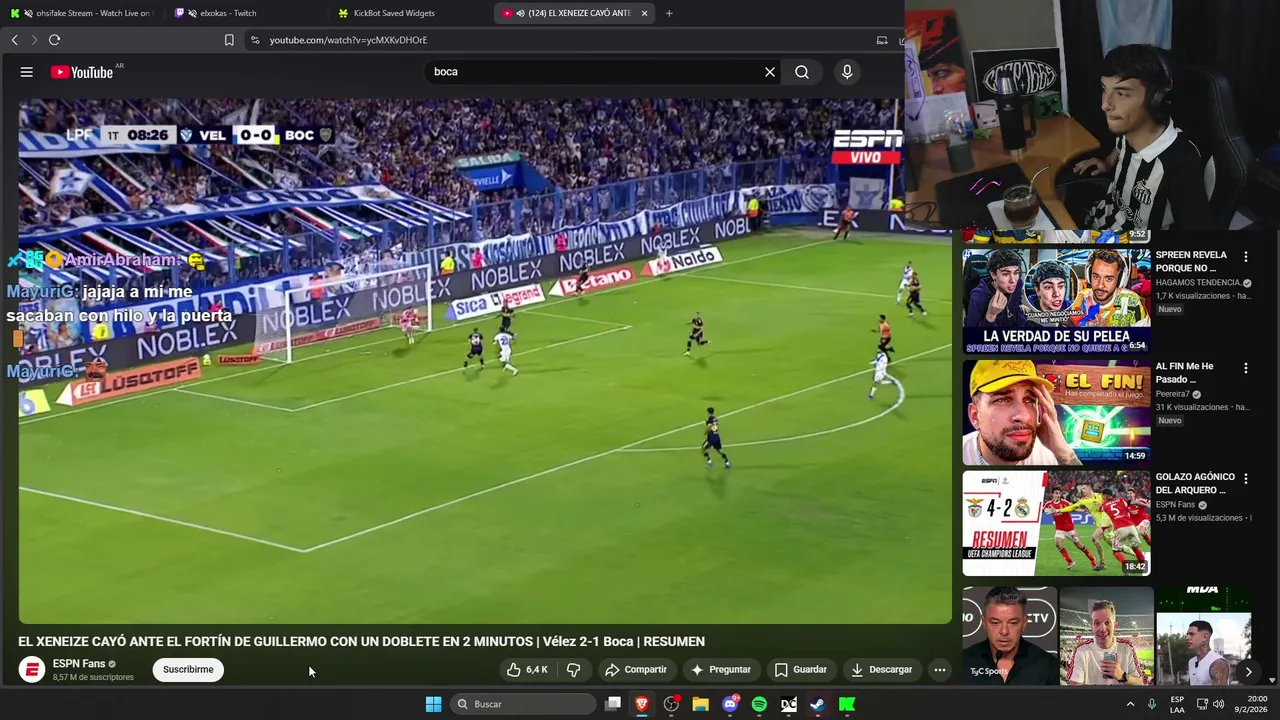This screenshot has width=1280, height=720.
Task: Toggle the system tray microphone icon
Action: (1152, 704)
